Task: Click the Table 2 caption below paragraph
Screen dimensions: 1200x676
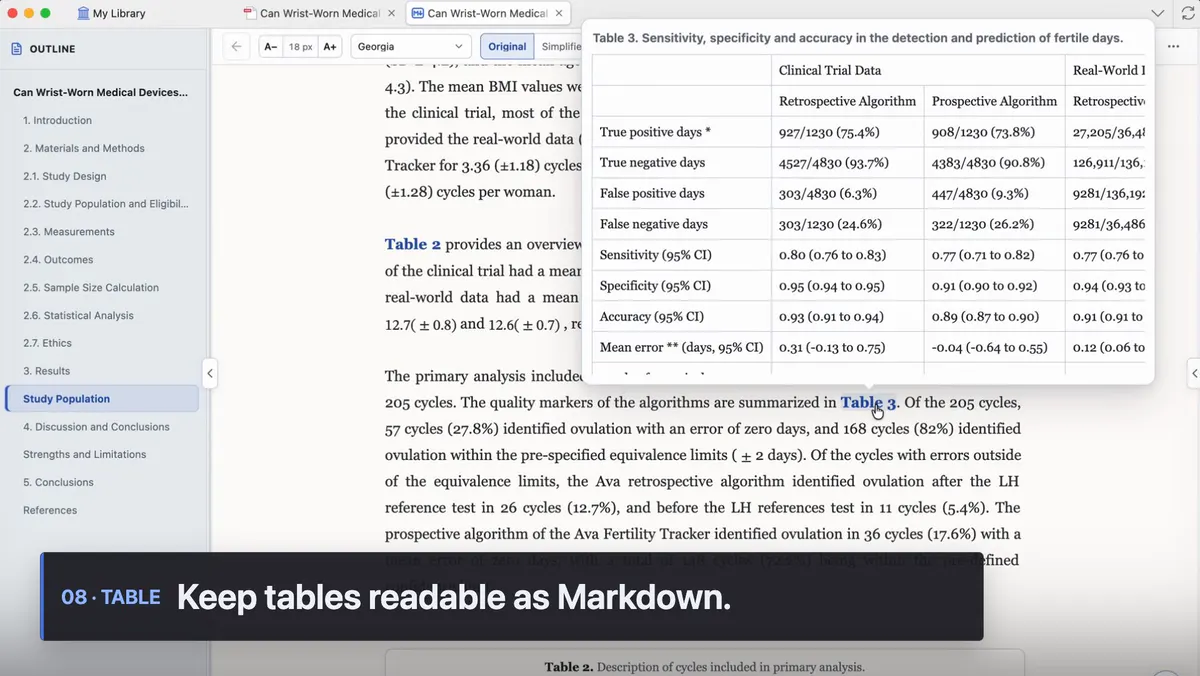Action: (704, 667)
